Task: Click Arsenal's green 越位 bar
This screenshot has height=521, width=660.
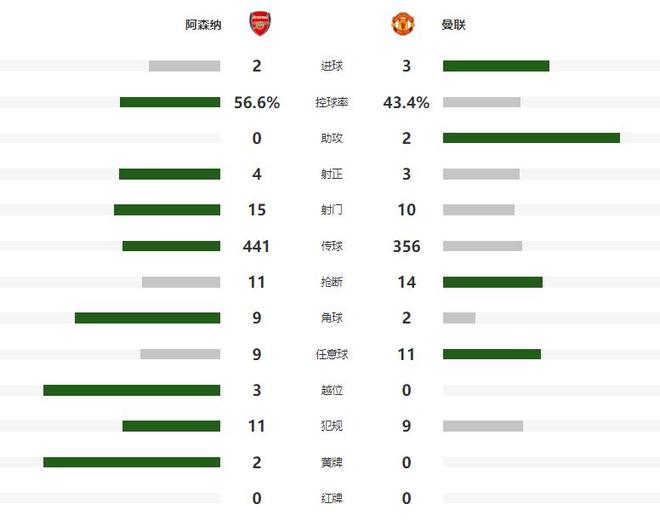Action: (x=131, y=390)
